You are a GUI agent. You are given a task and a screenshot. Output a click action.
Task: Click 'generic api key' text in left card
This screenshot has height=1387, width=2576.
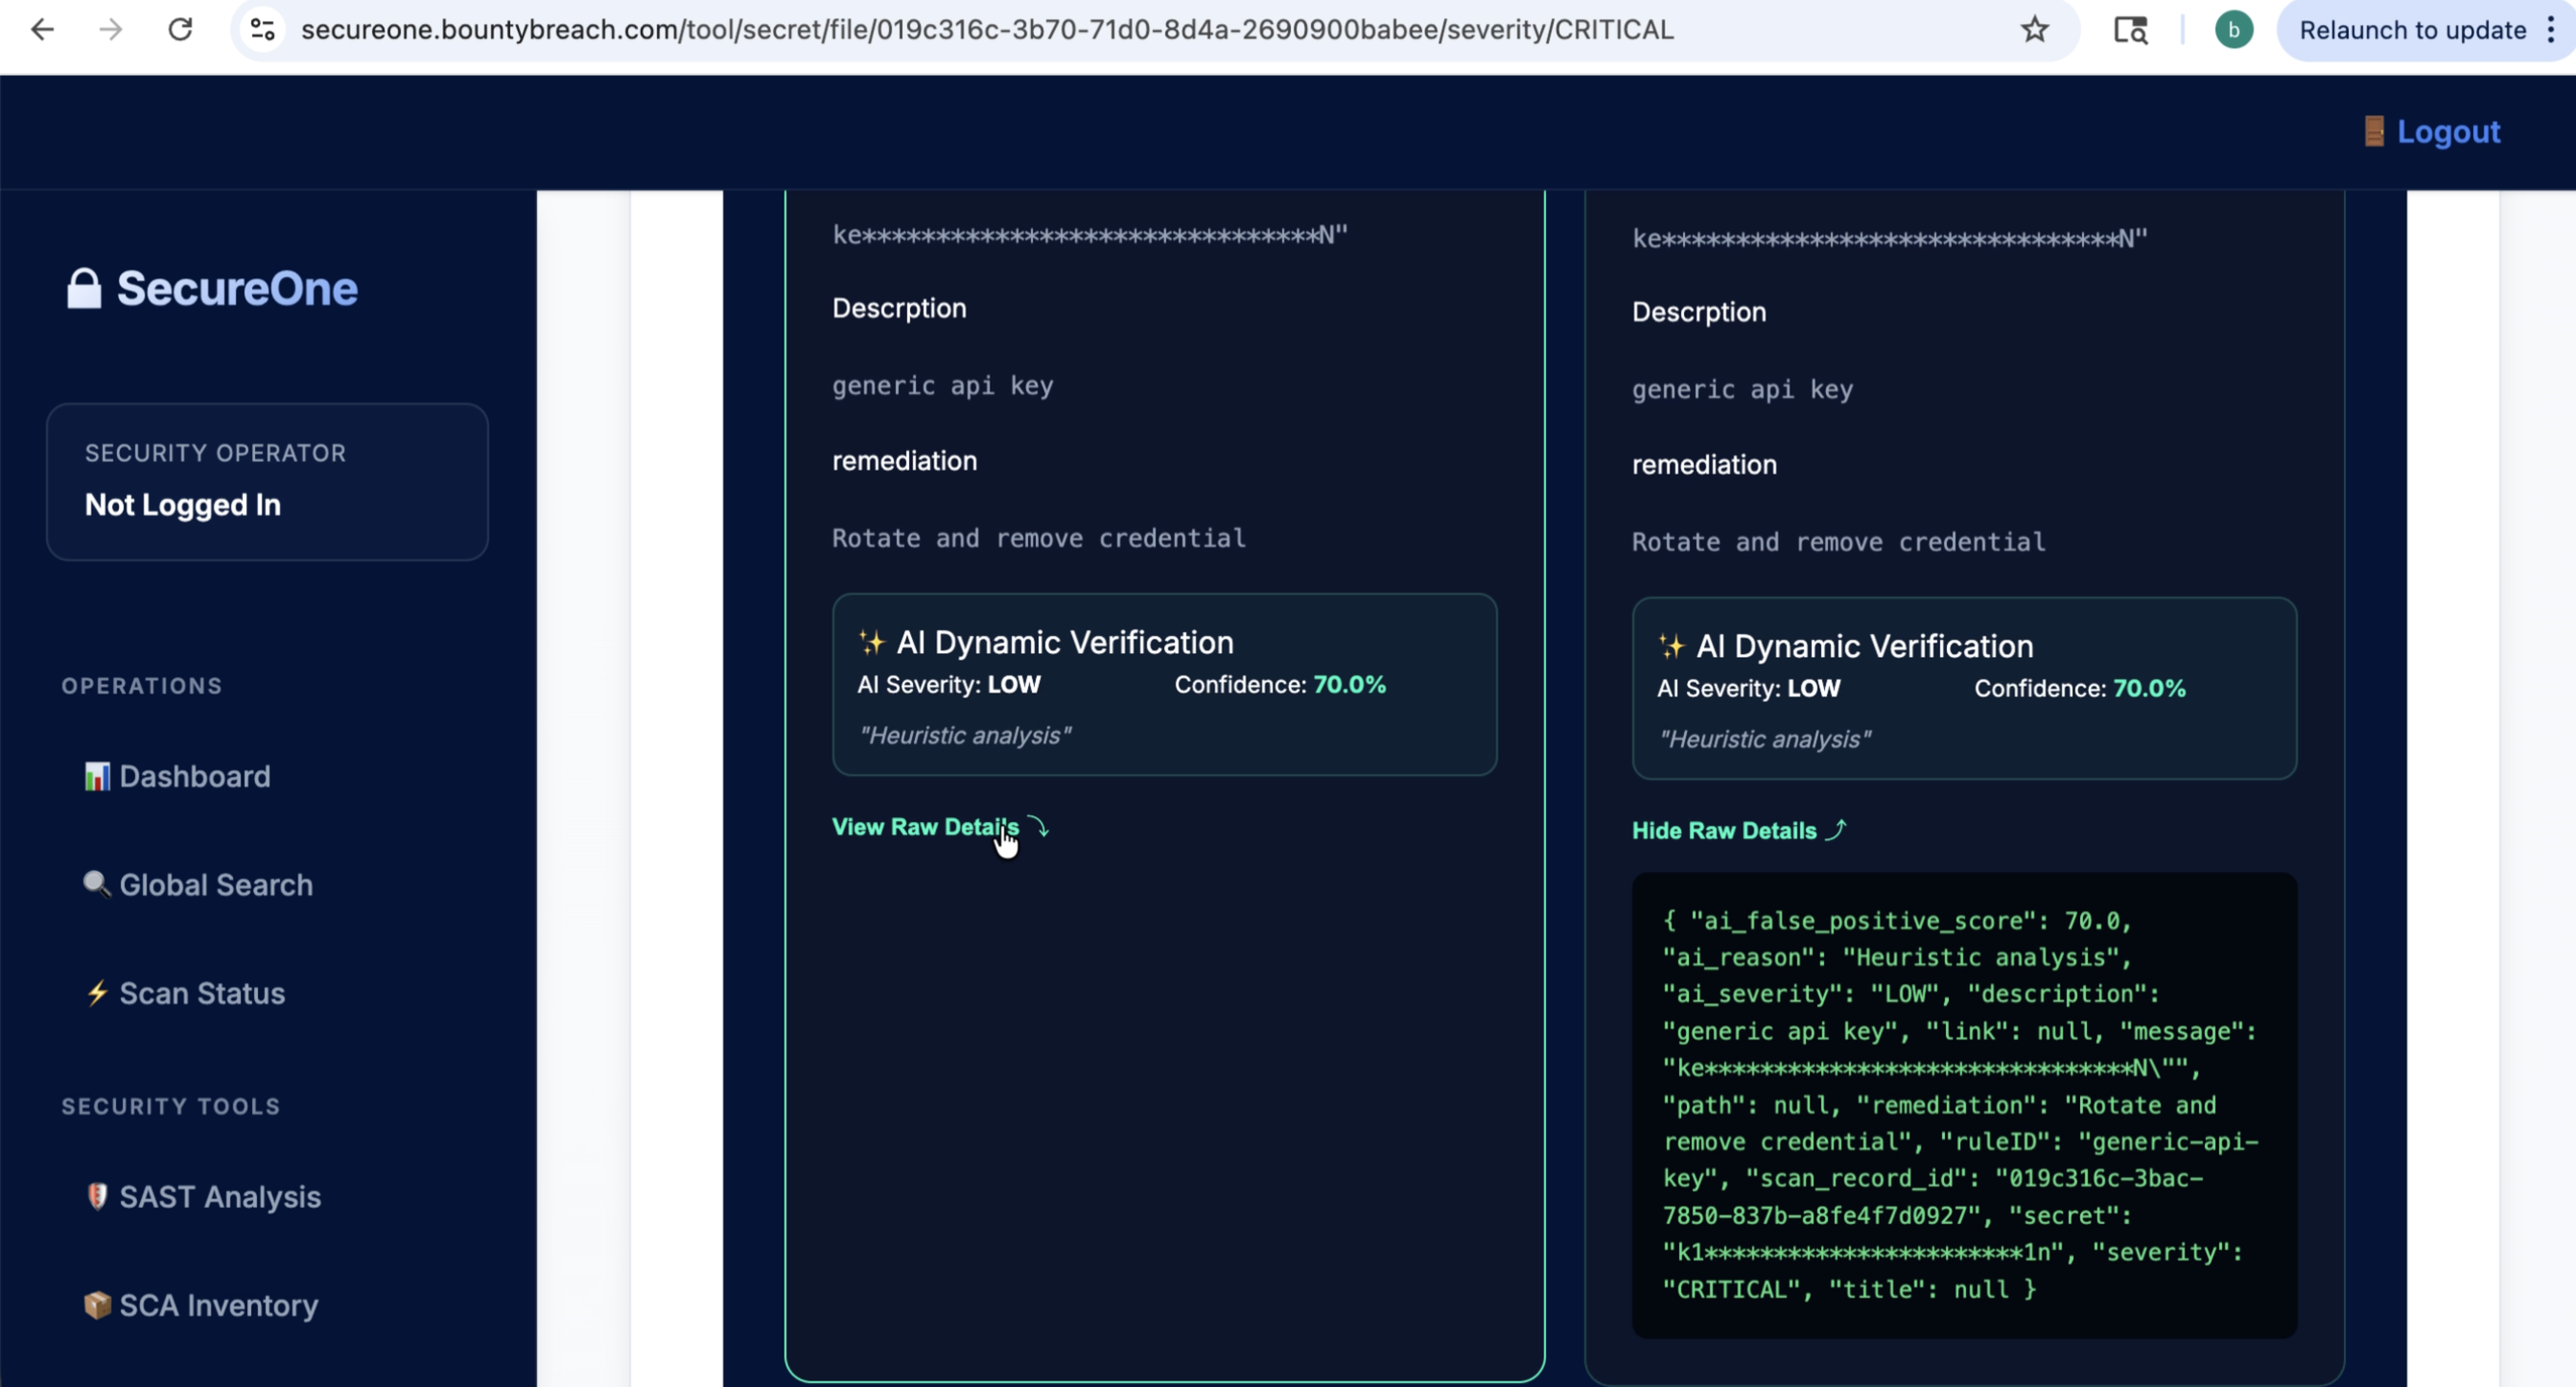pyautogui.click(x=943, y=386)
